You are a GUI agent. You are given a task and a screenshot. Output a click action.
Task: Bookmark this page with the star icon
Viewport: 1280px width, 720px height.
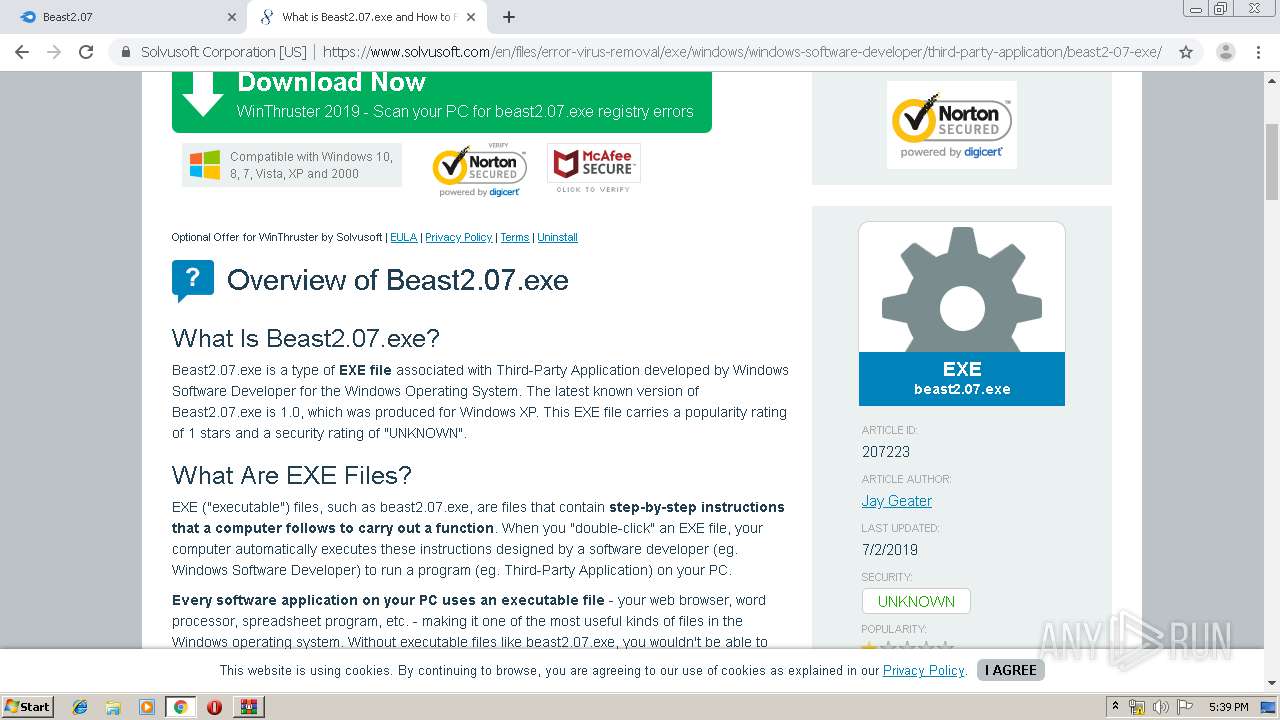(x=1186, y=52)
